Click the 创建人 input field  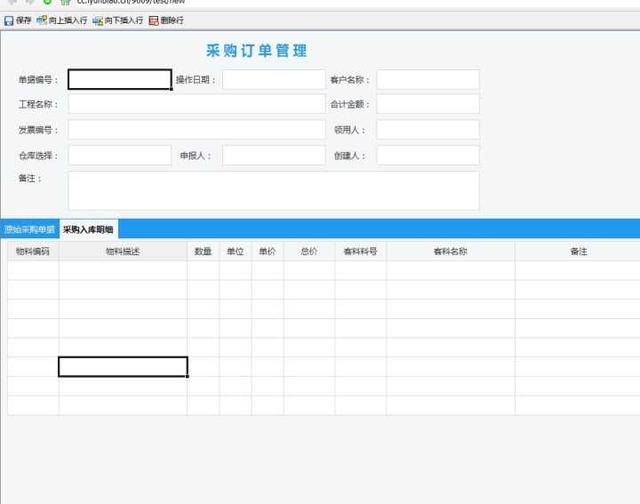[x=428, y=155]
